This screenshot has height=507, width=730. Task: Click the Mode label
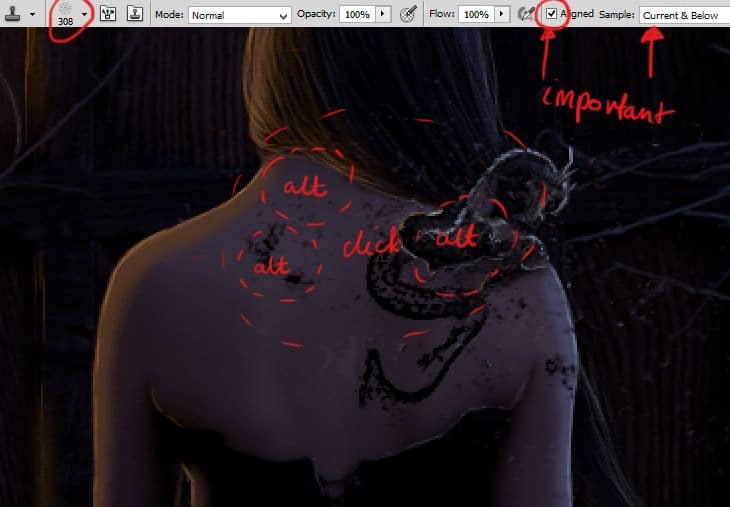pyautogui.click(x=167, y=16)
